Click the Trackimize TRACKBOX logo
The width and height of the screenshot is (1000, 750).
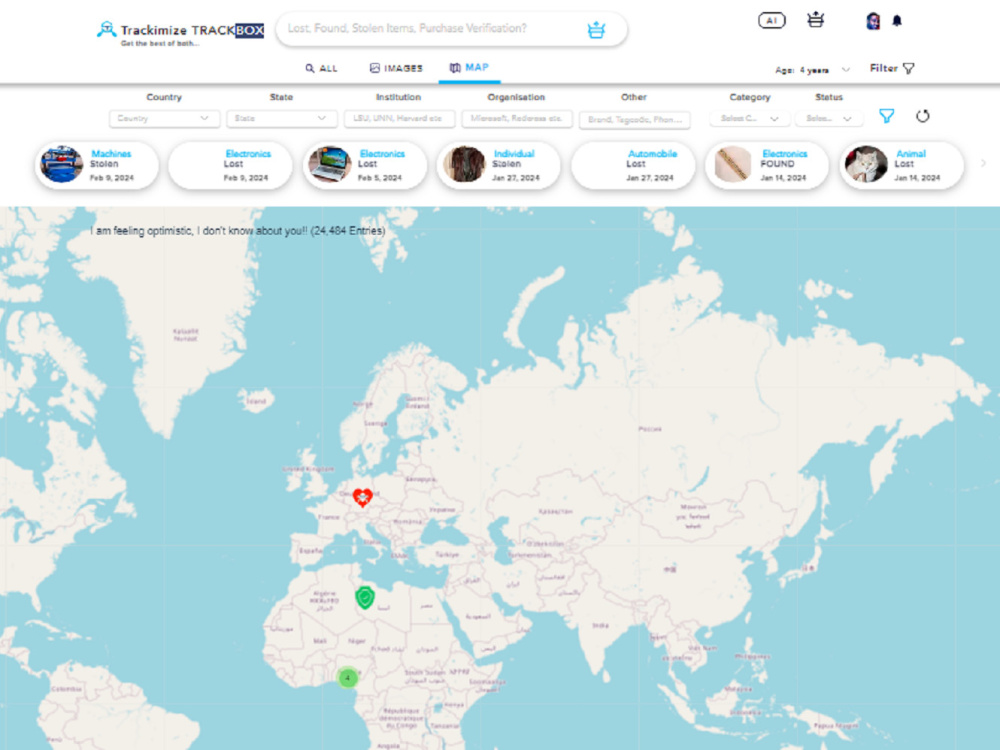(180, 31)
